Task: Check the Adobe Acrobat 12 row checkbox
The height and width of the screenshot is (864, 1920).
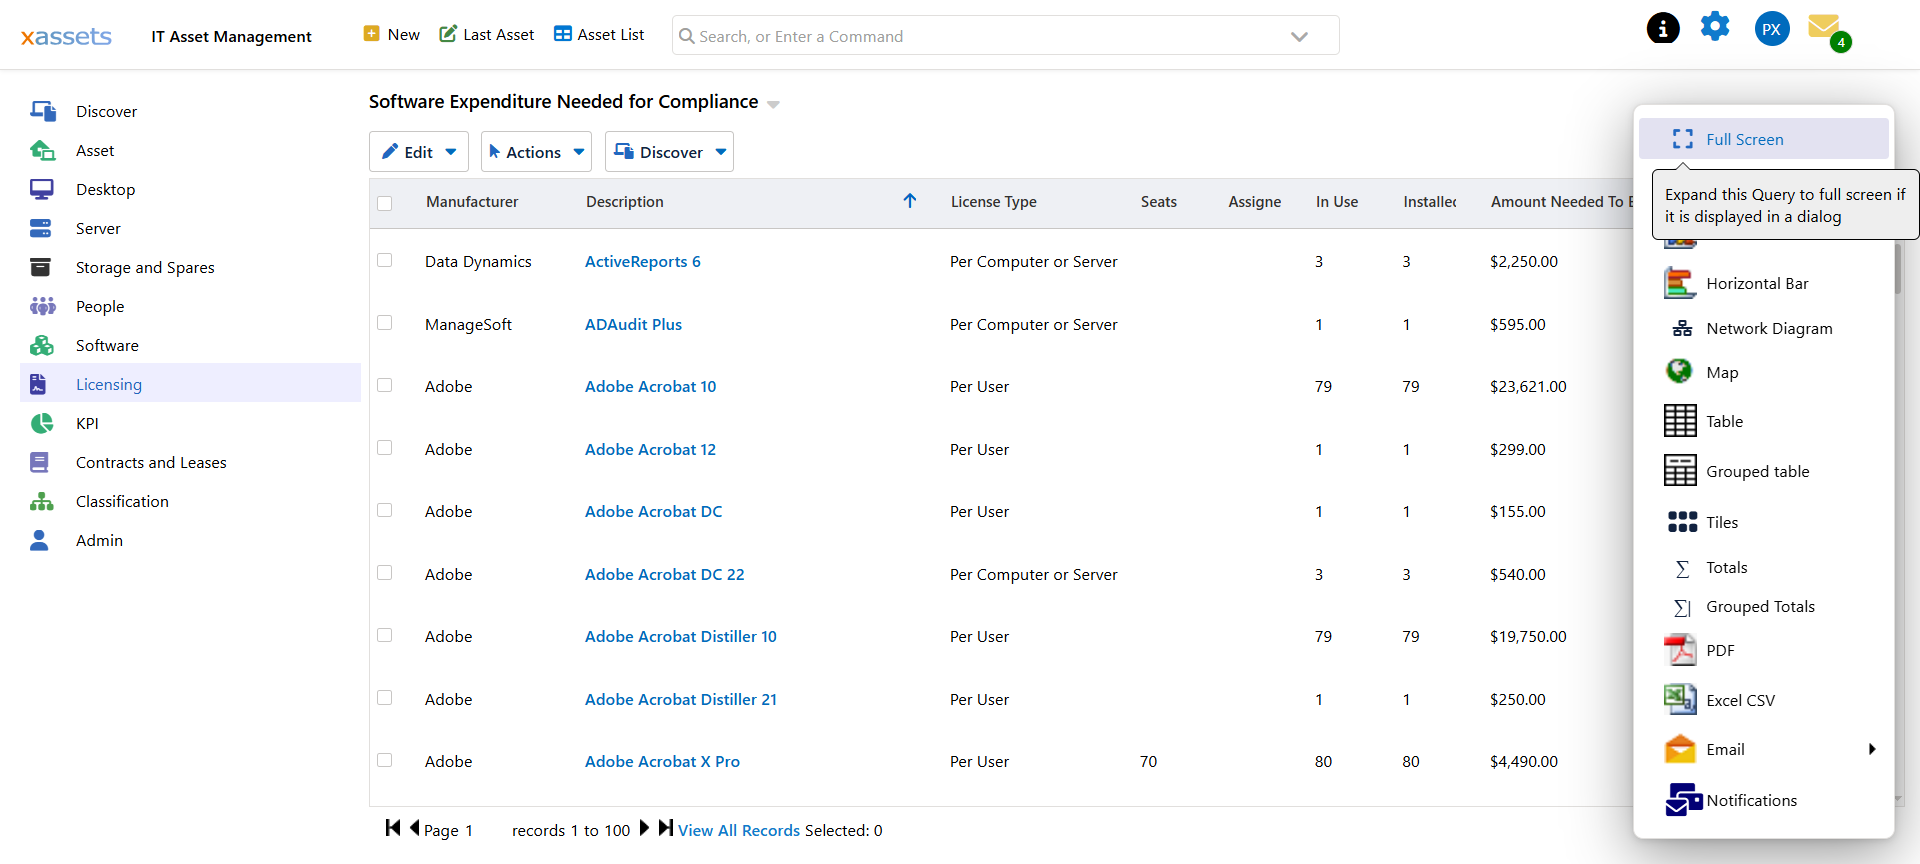Action: click(384, 448)
